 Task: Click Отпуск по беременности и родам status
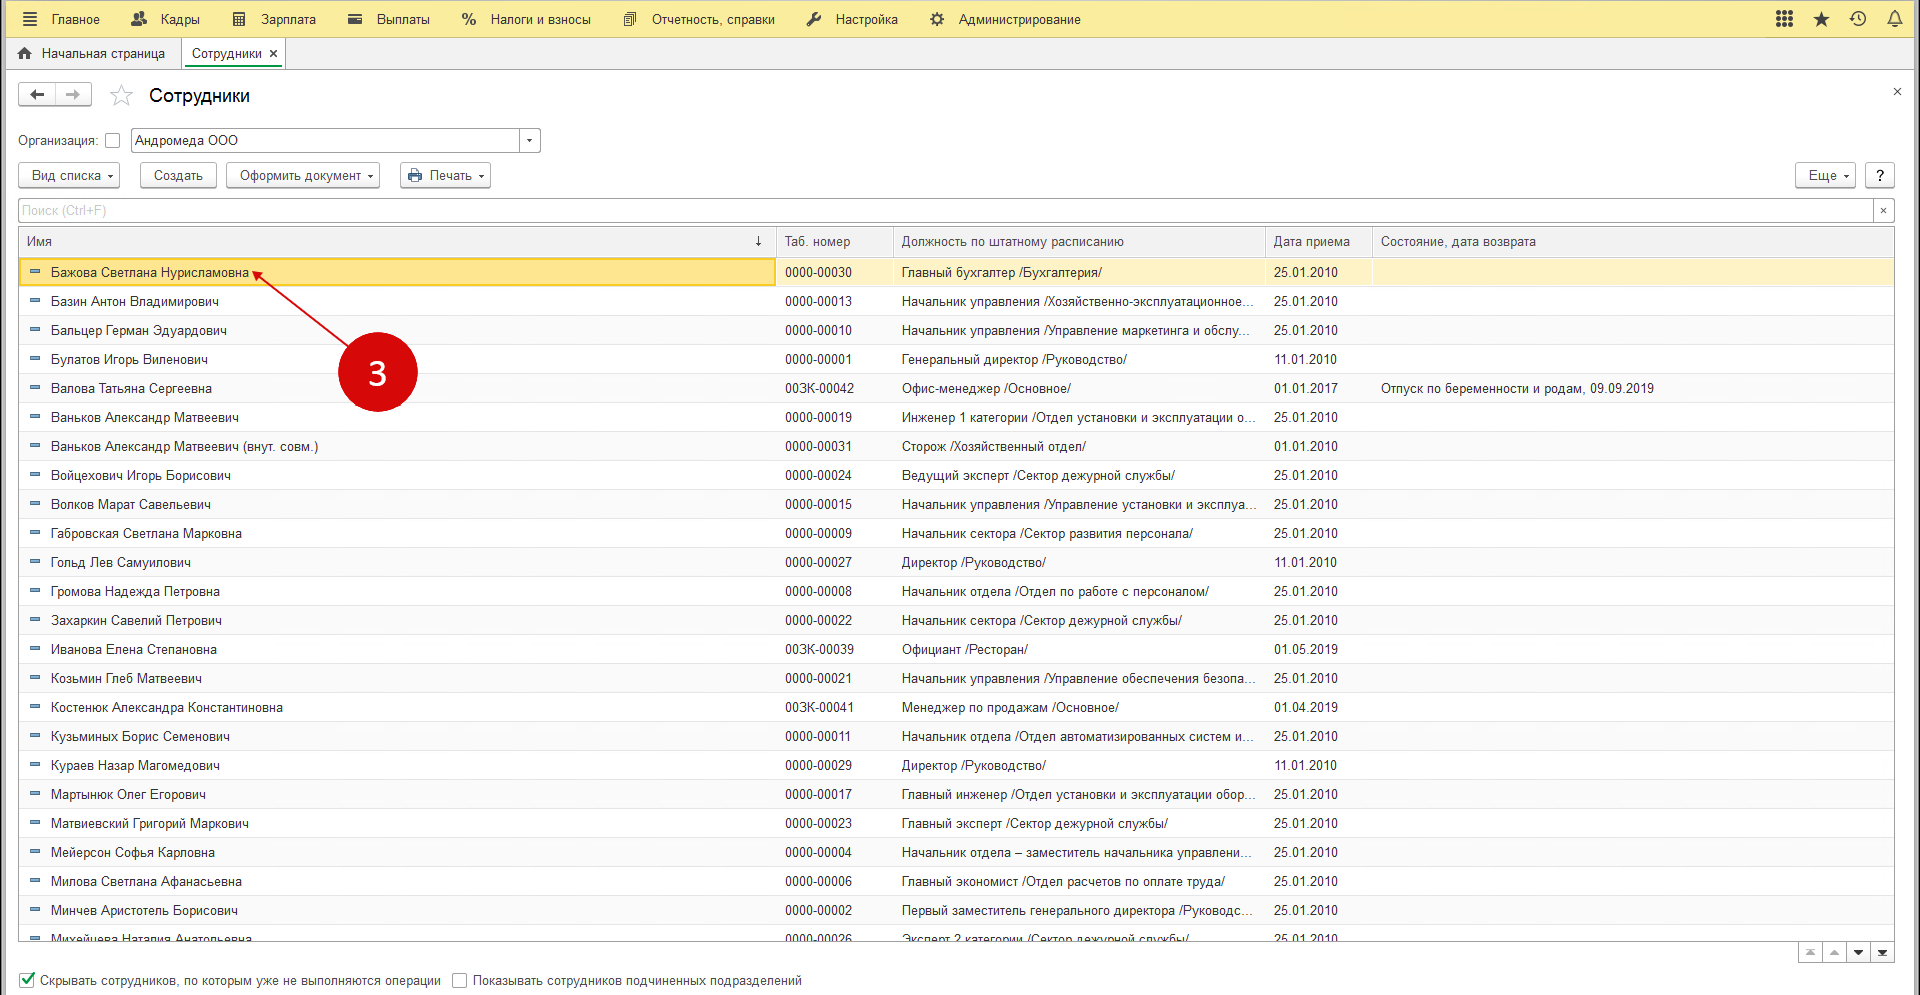point(1517,388)
